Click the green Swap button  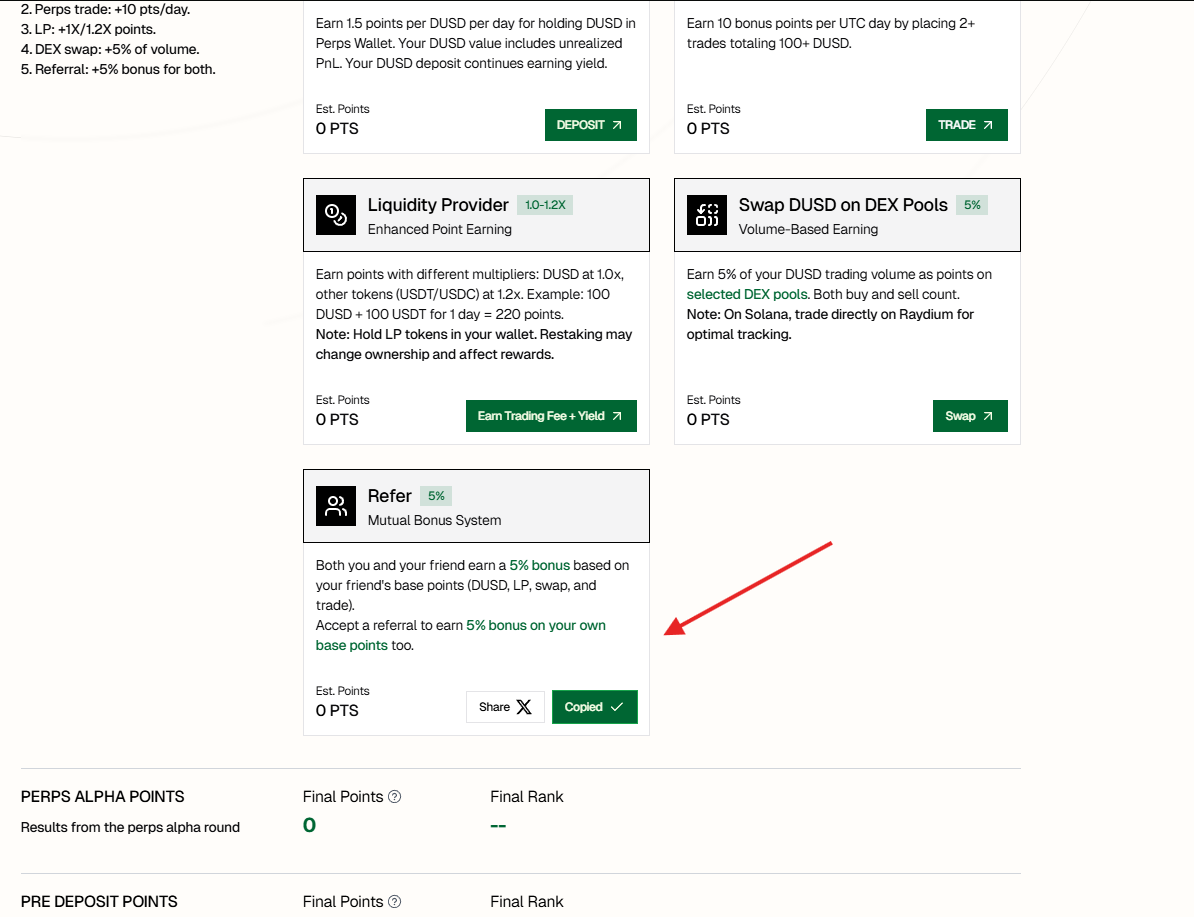click(x=969, y=416)
